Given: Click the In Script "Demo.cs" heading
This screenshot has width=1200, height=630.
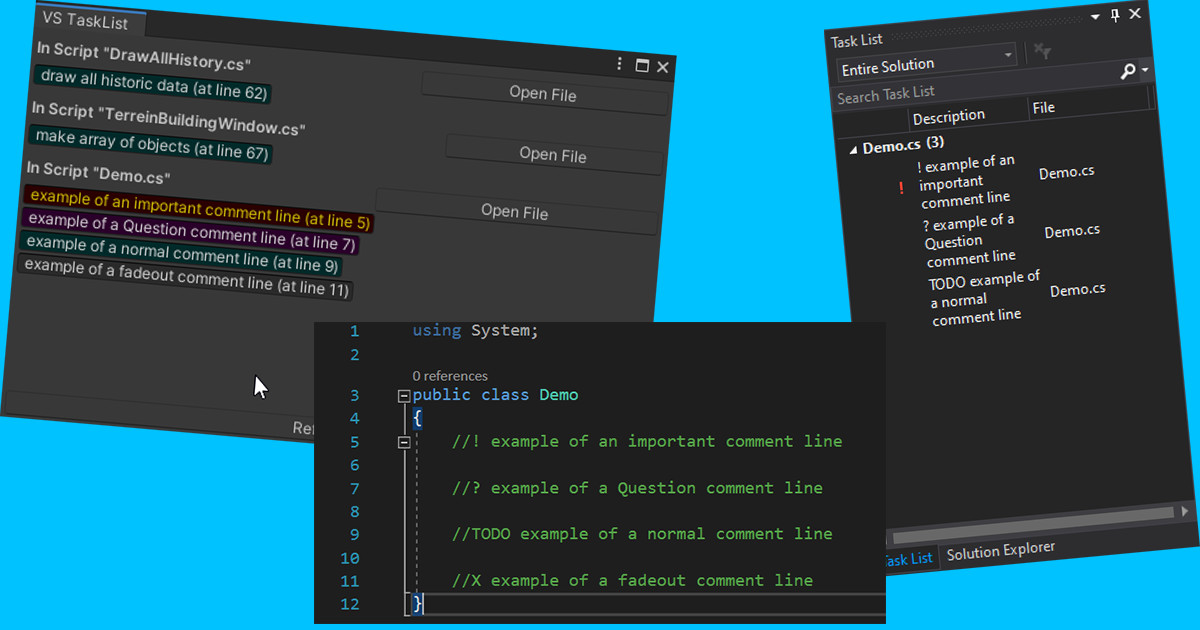Looking at the screenshot, I should tap(98, 172).
